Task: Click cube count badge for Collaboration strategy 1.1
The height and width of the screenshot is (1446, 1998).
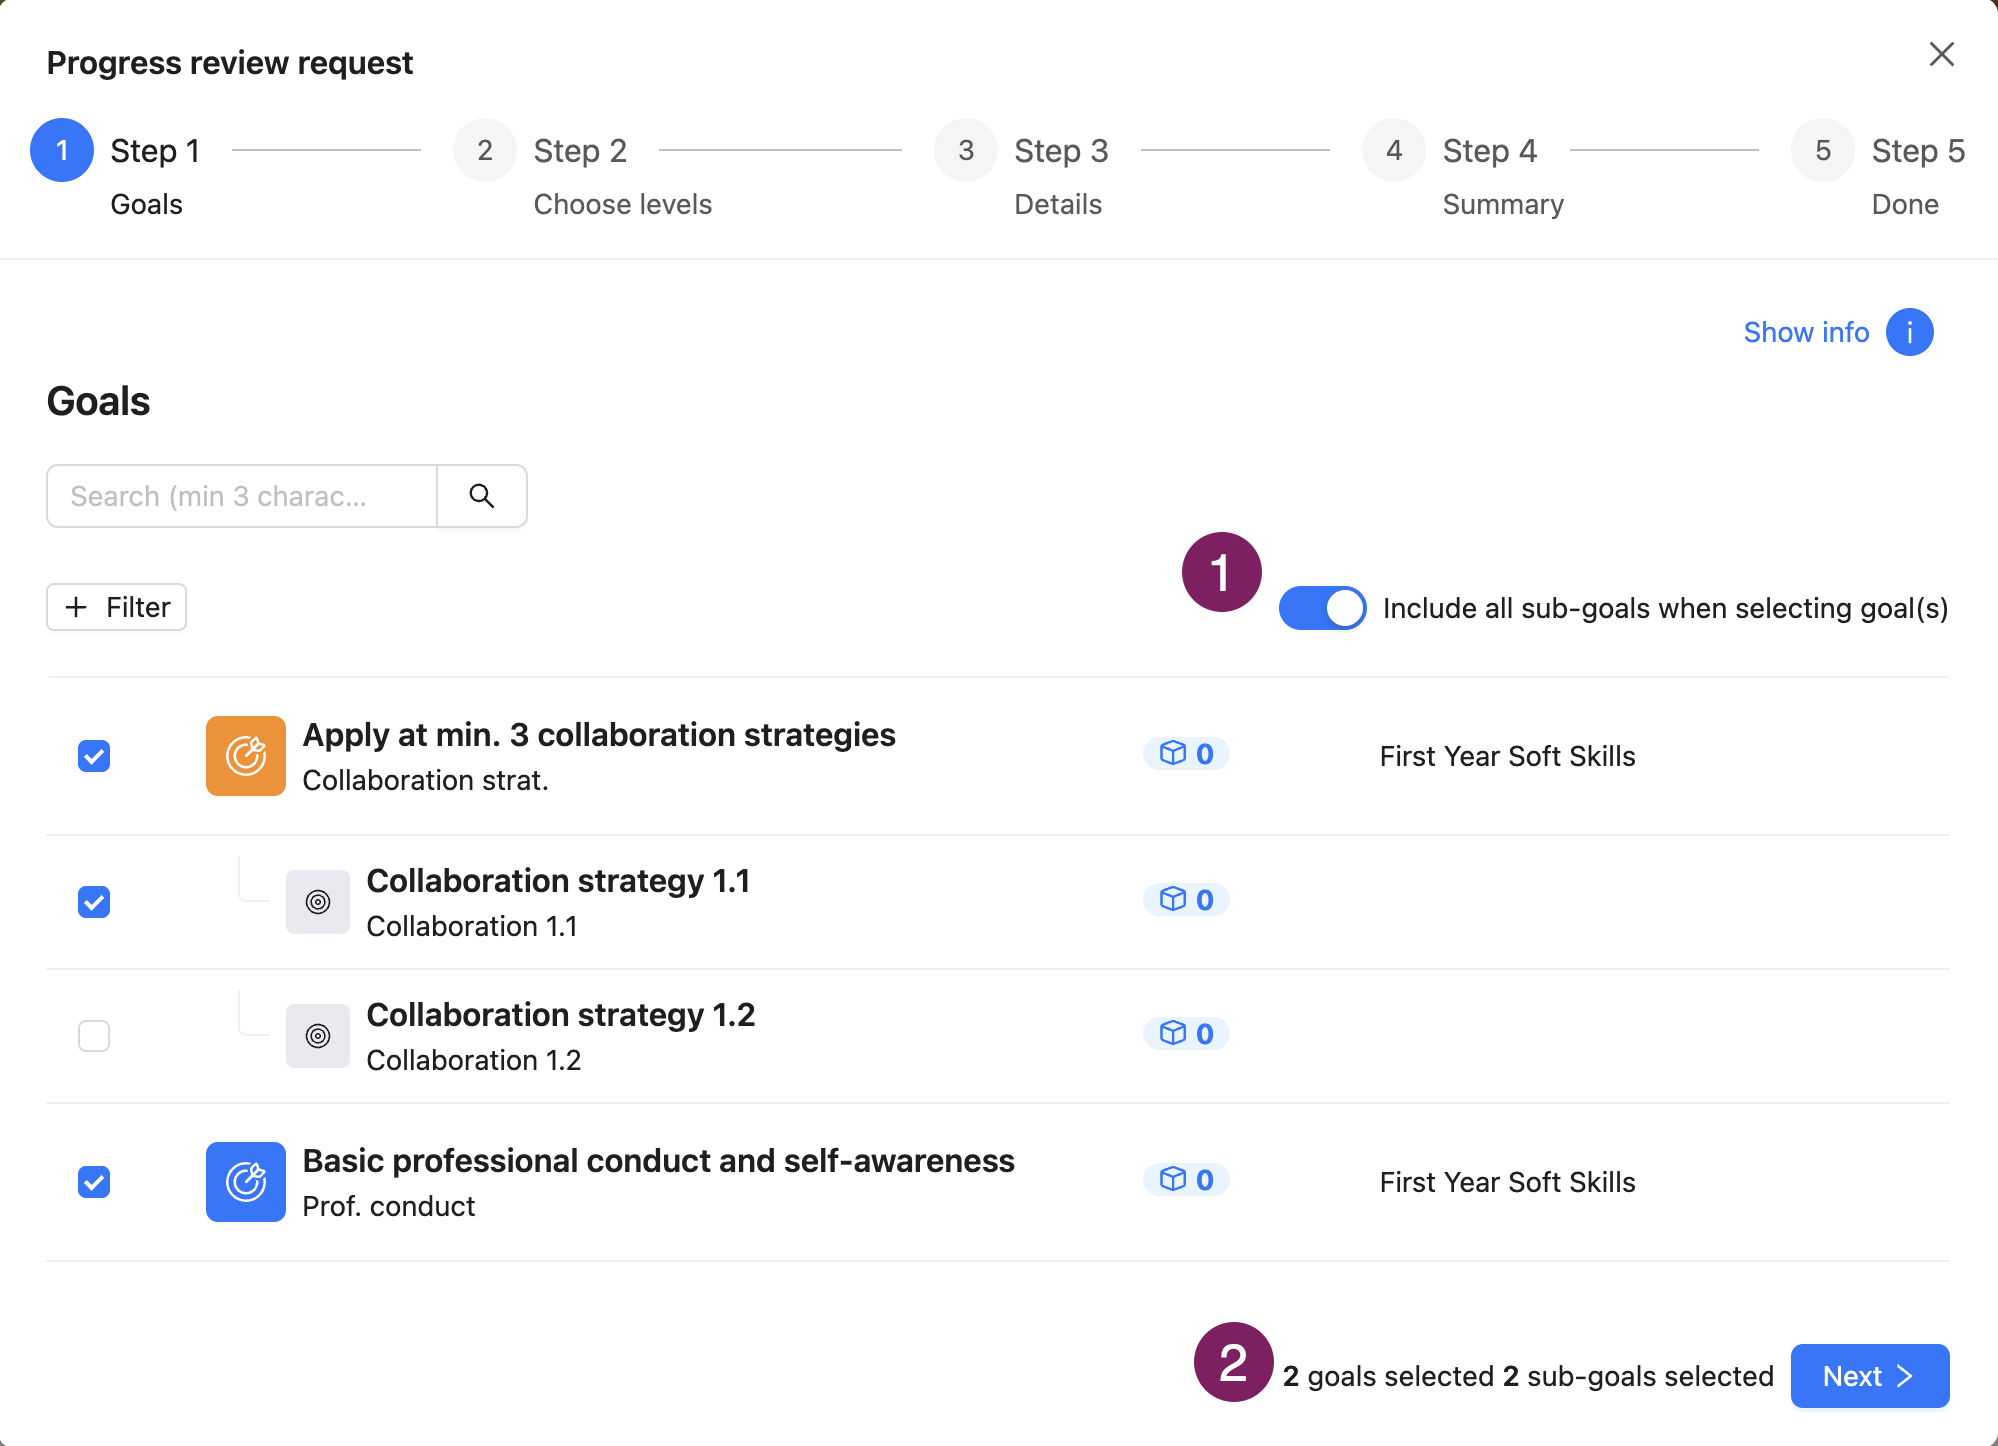Action: tap(1186, 900)
